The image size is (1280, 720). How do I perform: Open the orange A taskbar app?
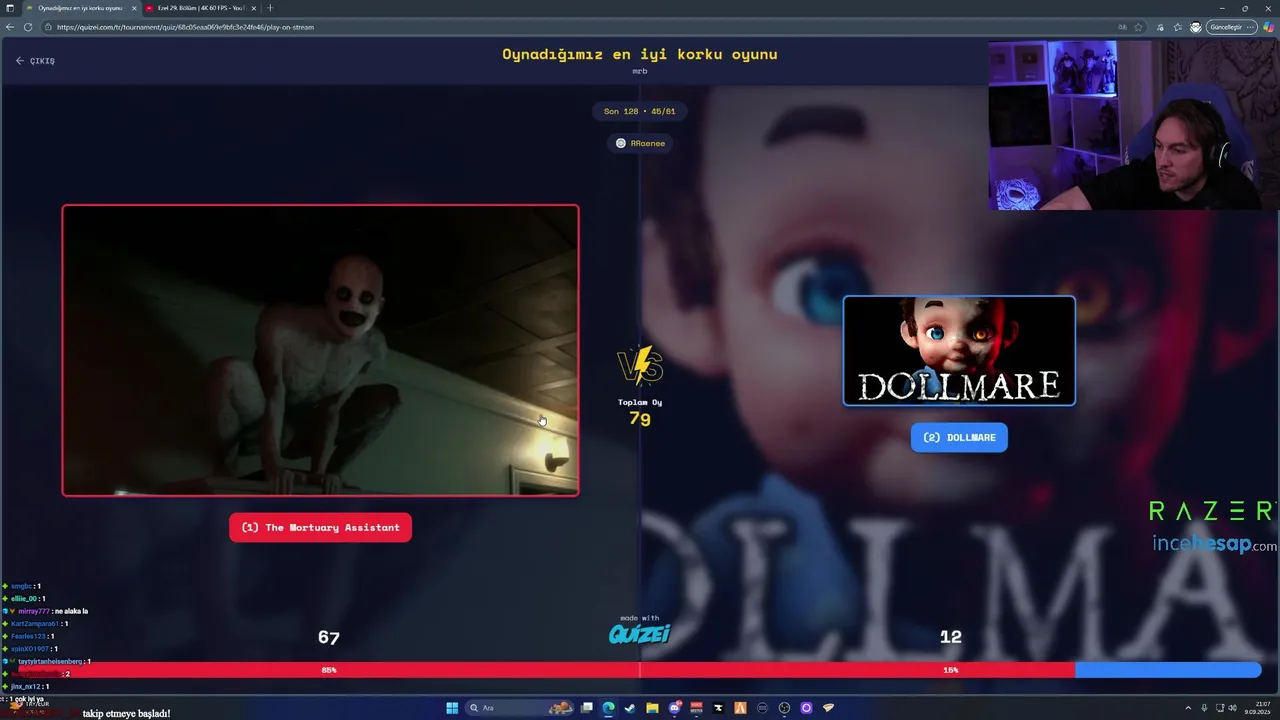click(740, 708)
